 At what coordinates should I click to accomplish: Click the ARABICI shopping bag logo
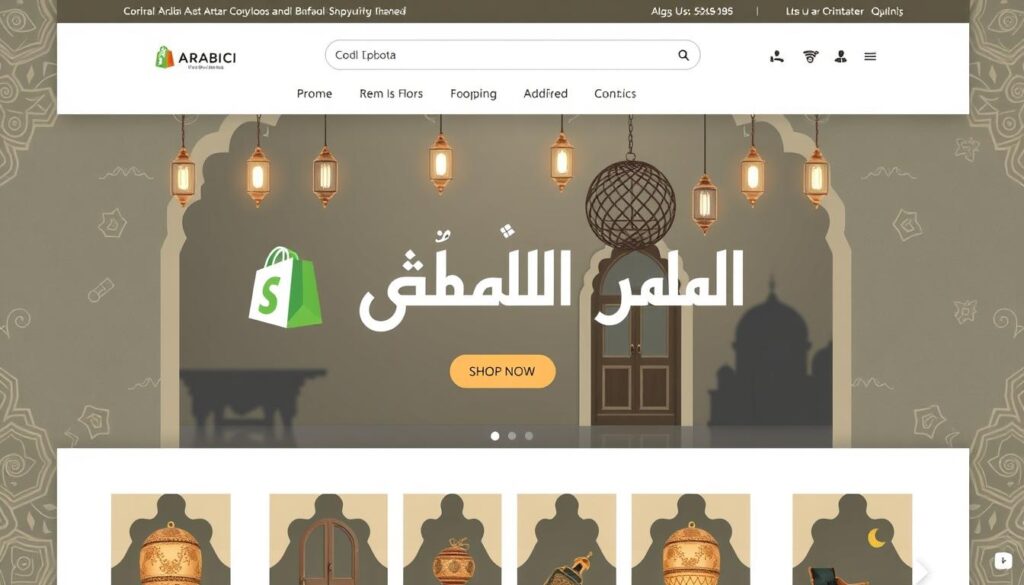click(x=195, y=57)
